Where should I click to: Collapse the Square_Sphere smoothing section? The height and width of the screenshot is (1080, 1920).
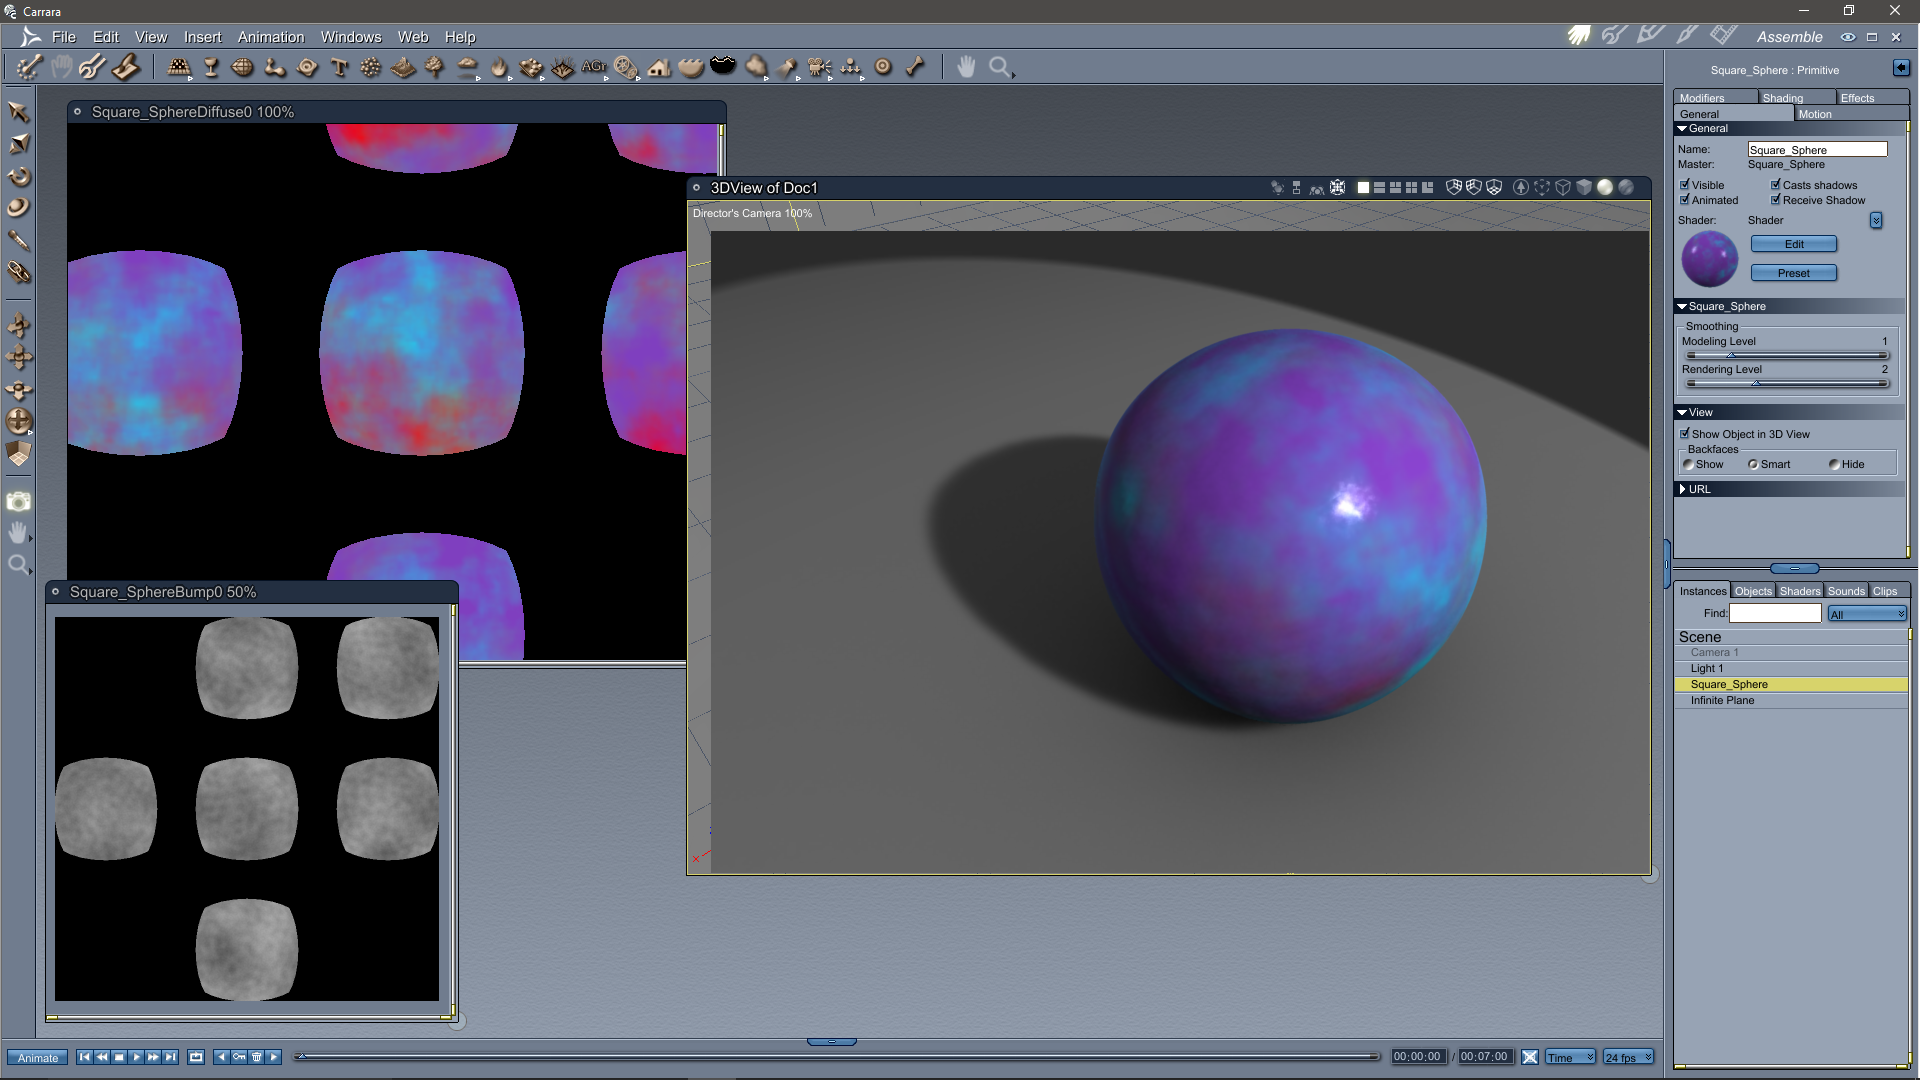pyautogui.click(x=1682, y=306)
